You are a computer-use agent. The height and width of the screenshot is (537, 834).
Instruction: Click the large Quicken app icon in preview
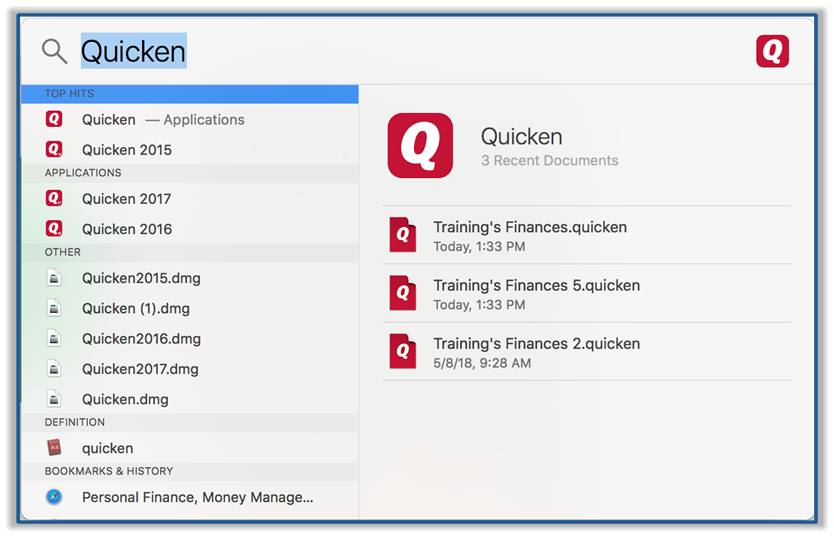[420, 146]
